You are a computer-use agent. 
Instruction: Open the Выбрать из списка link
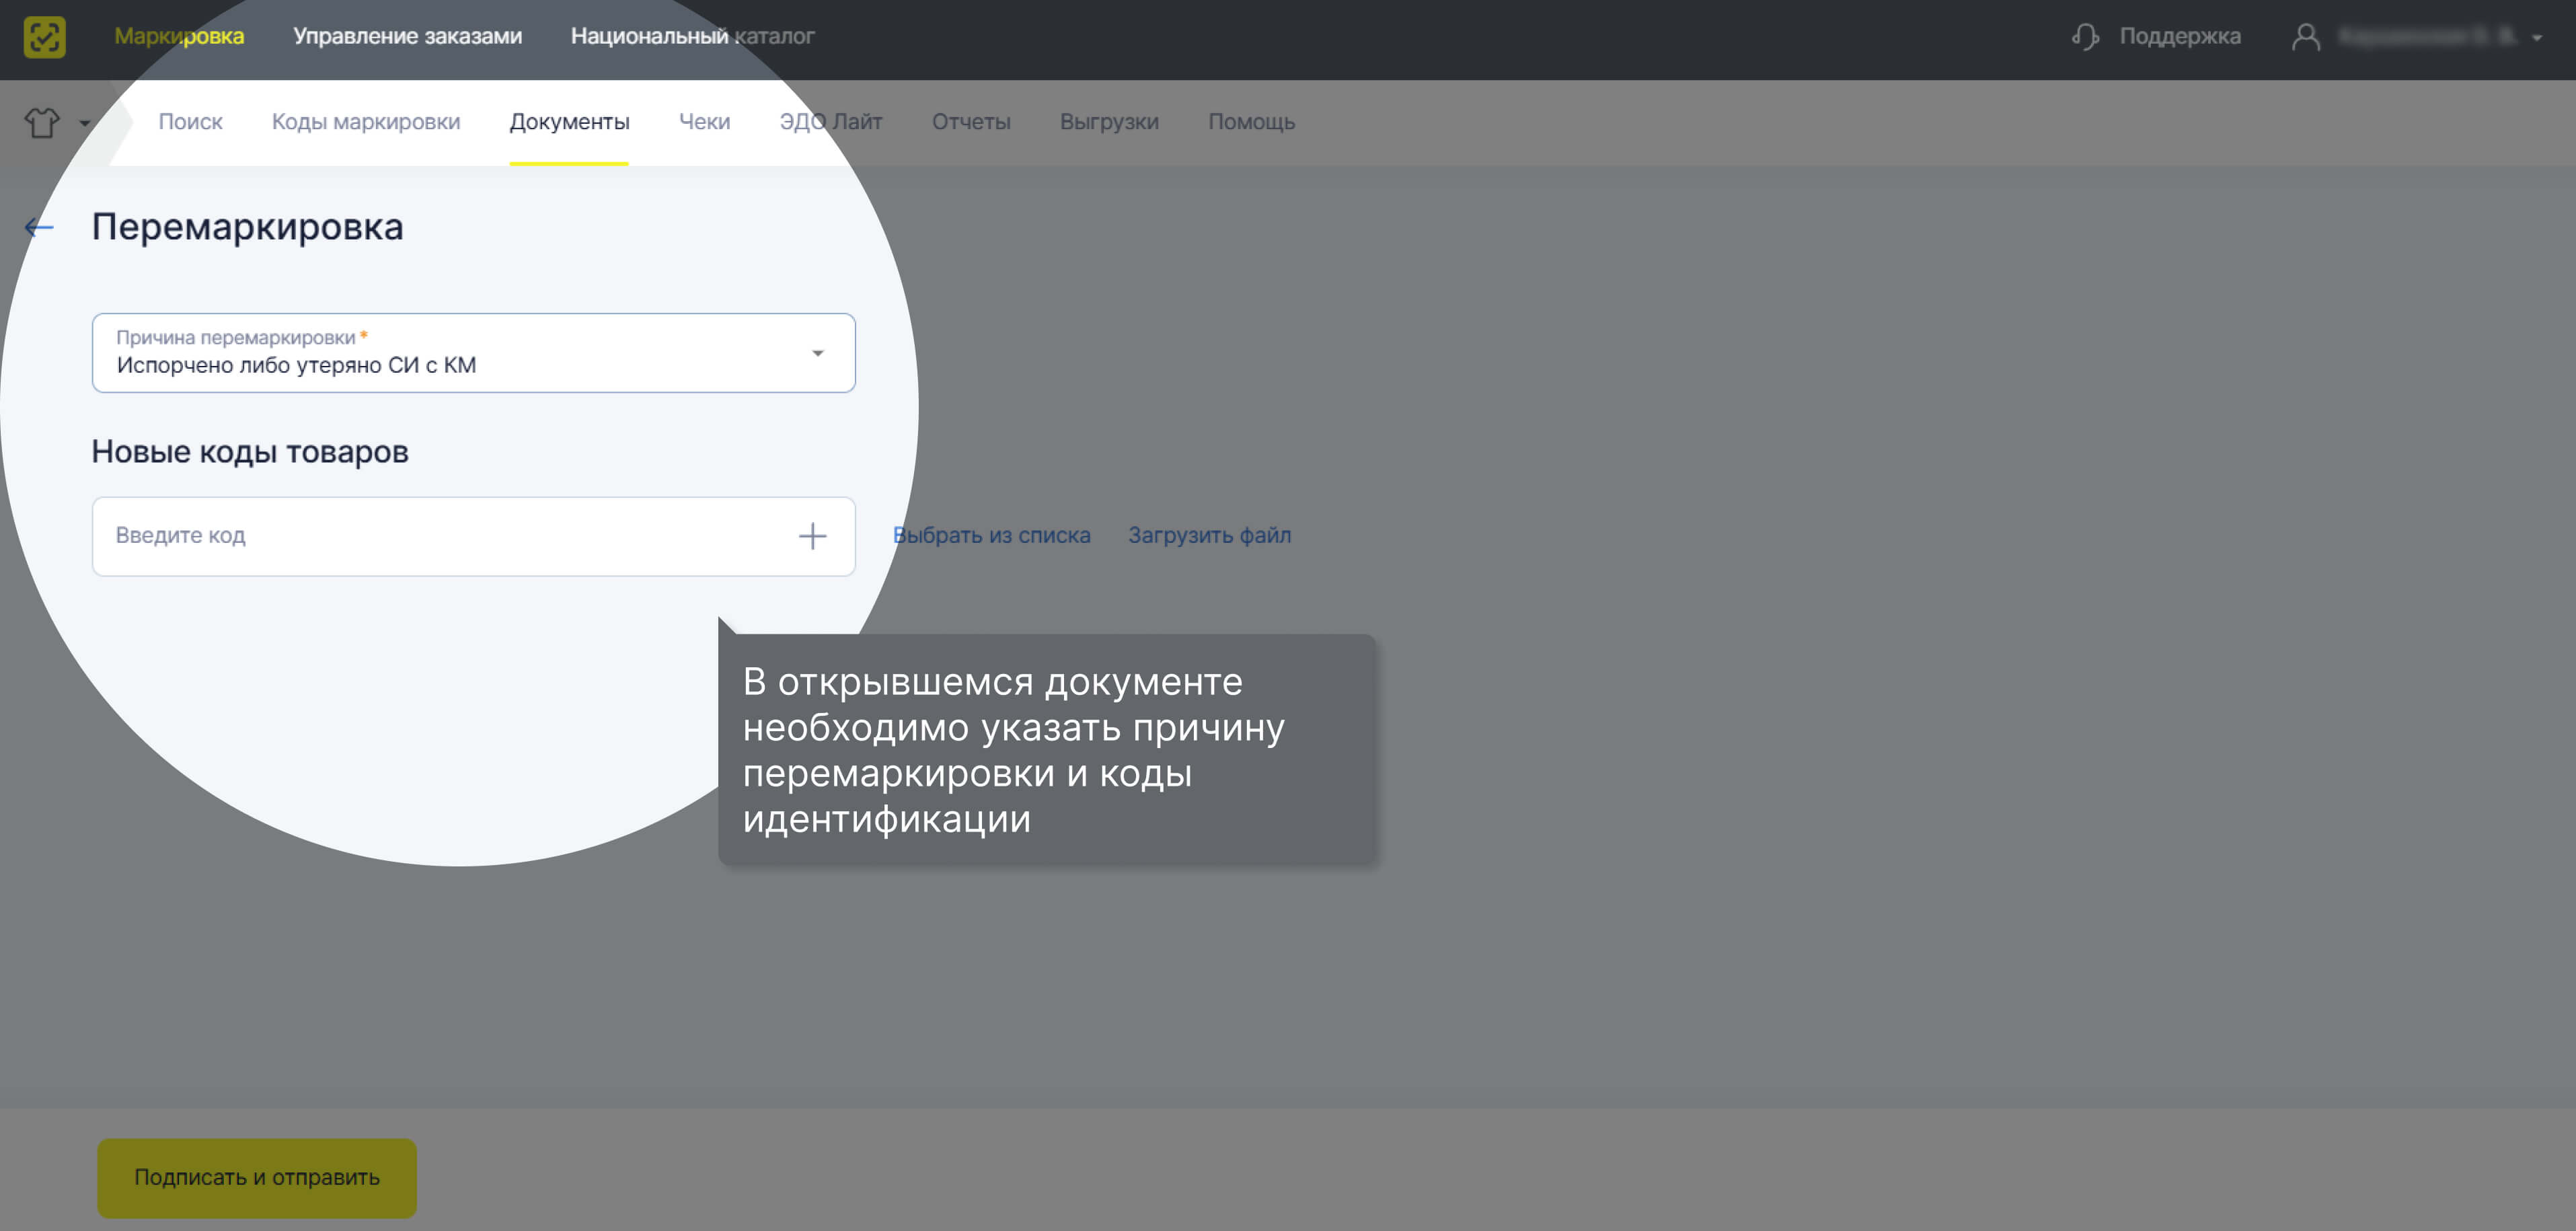click(x=991, y=535)
